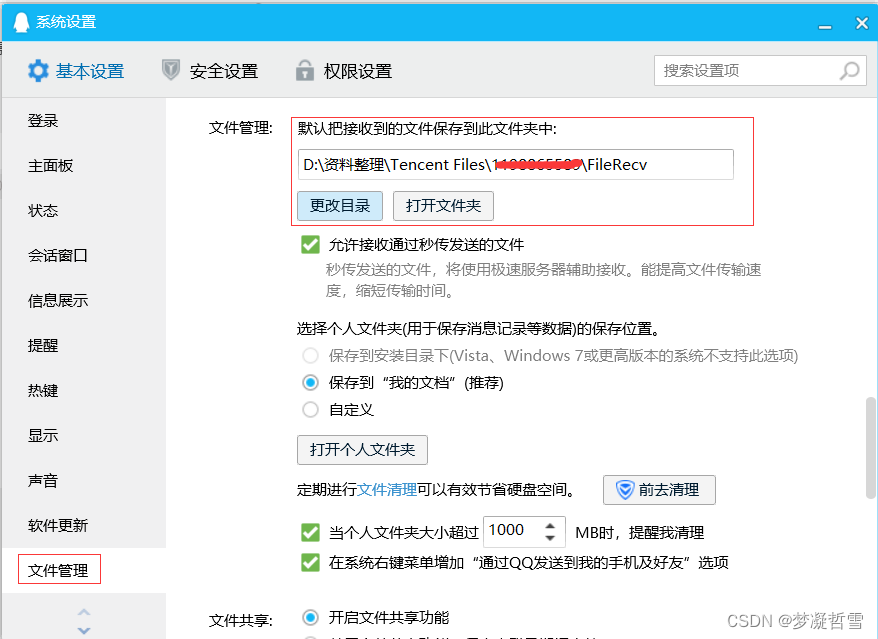
Task: Click the gear icon of 基本设置
Action: tap(38, 71)
